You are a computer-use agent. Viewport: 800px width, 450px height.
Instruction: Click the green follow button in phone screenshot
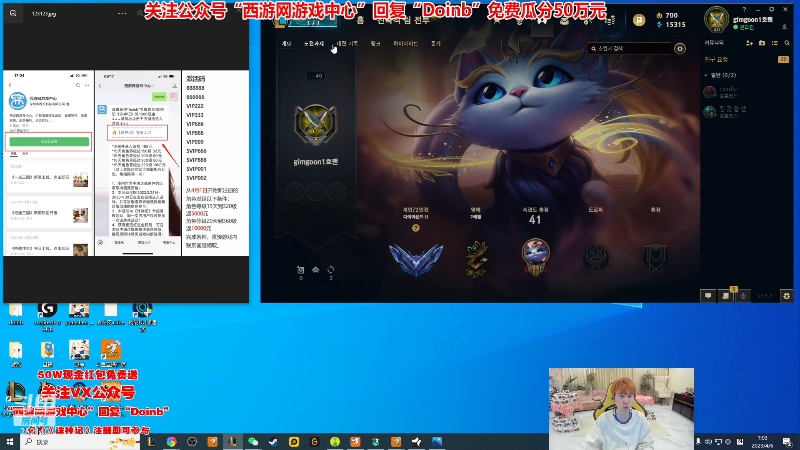click(x=49, y=141)
